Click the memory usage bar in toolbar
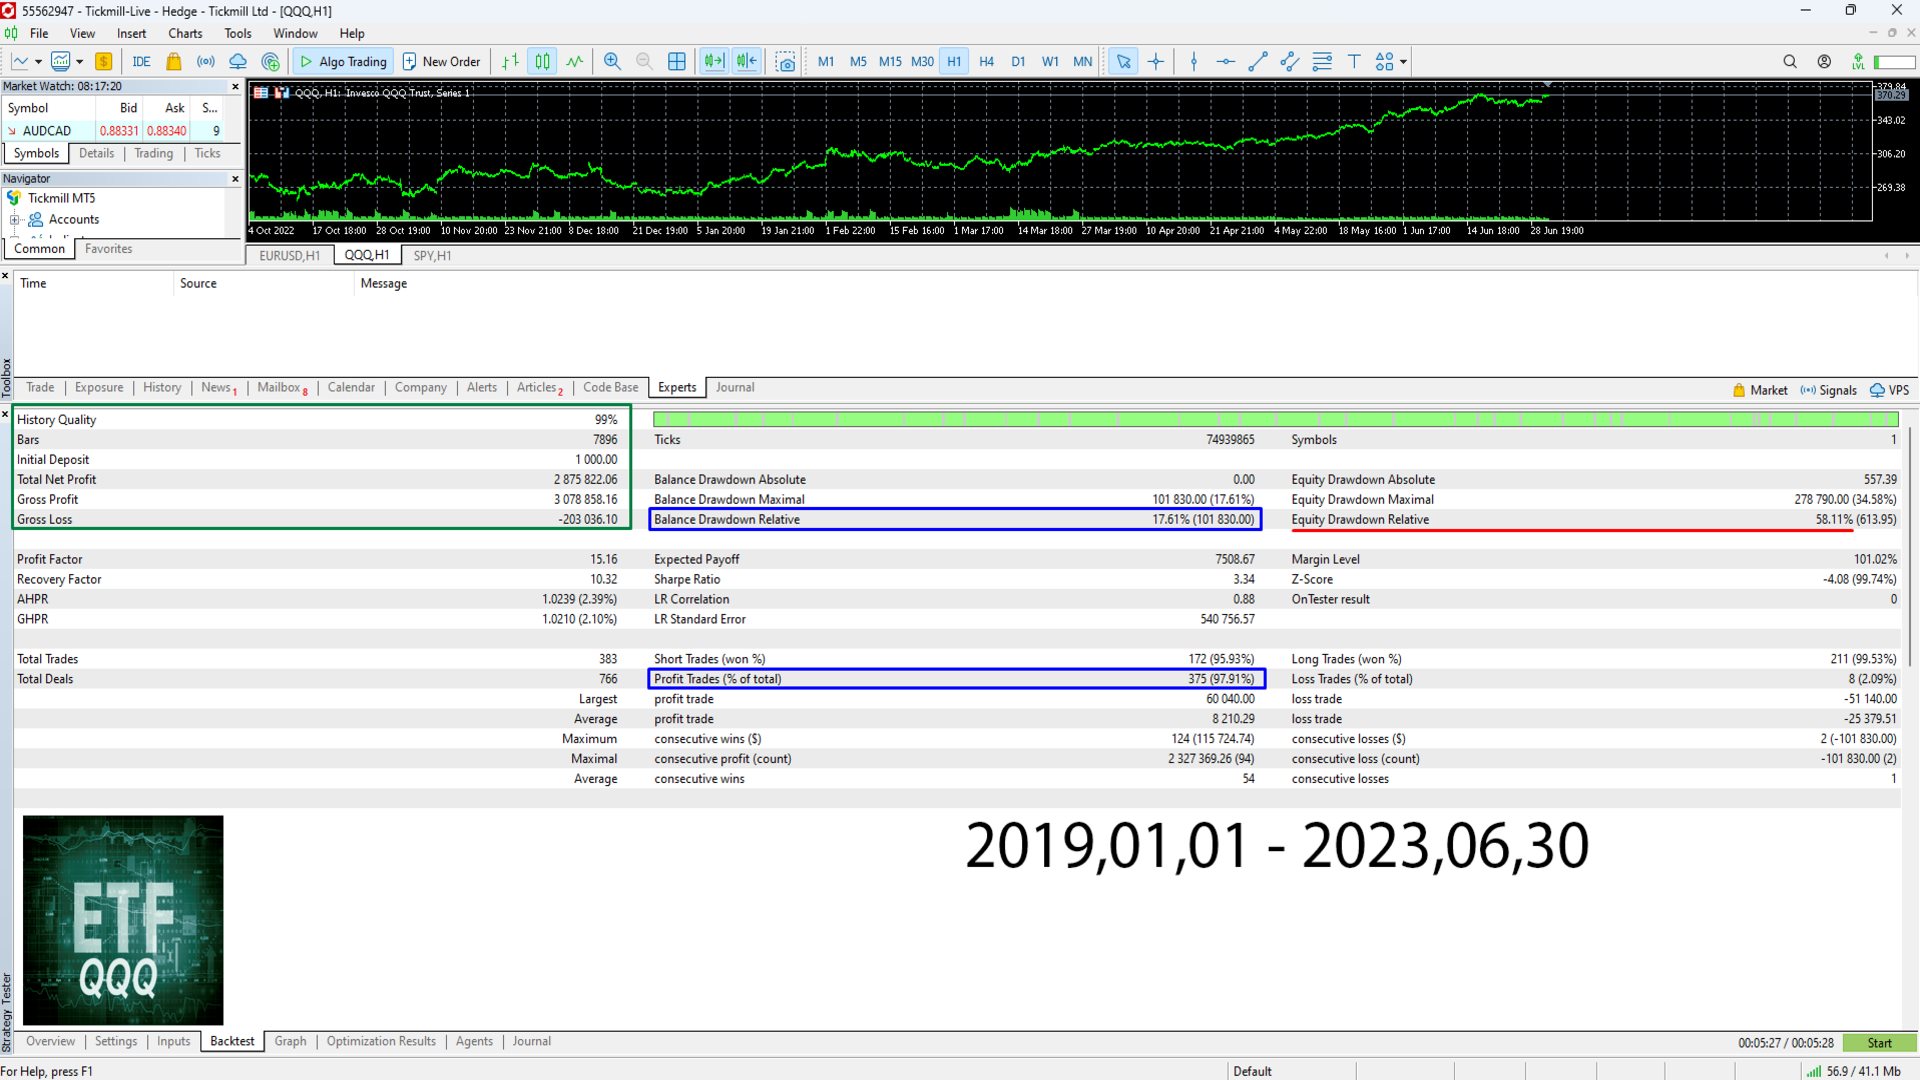Viewport: 1920px width, 1080px height. pos(1895,61)
